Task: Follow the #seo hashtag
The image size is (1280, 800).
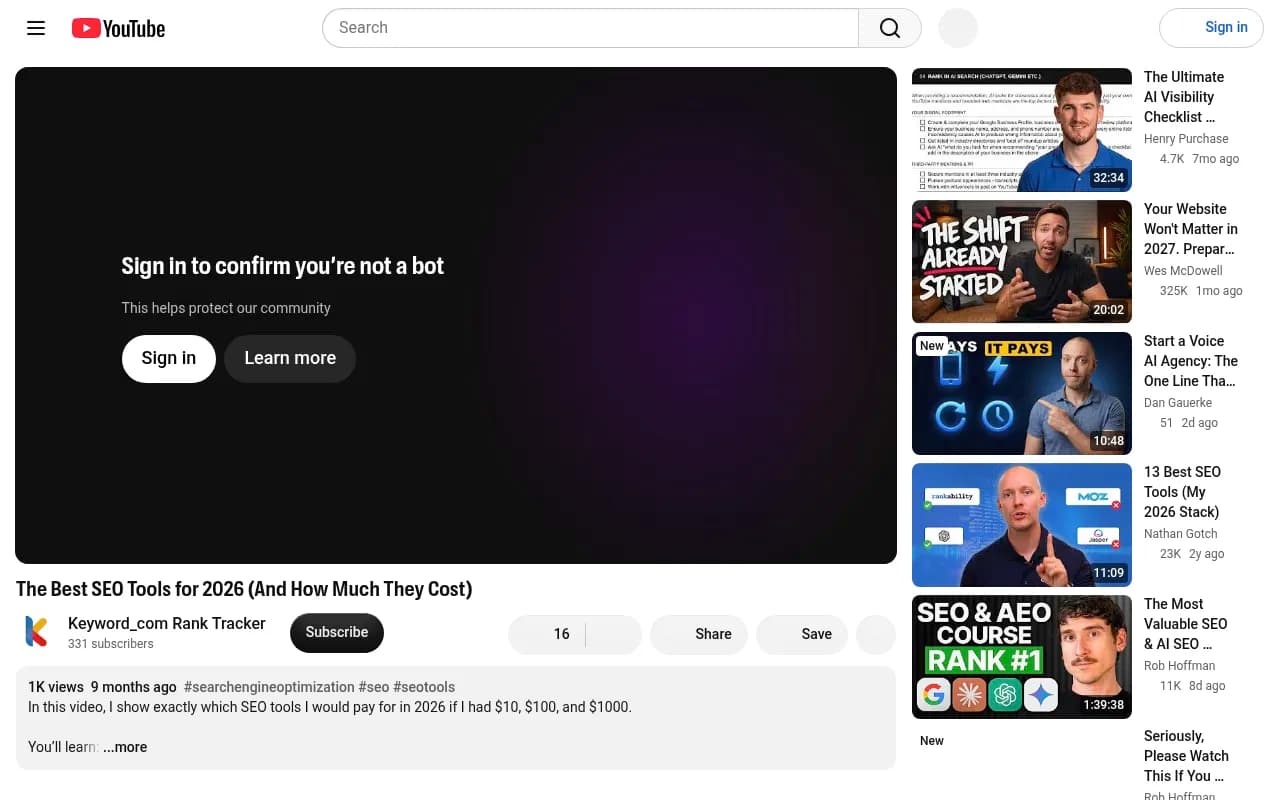Action: (374, 687)
